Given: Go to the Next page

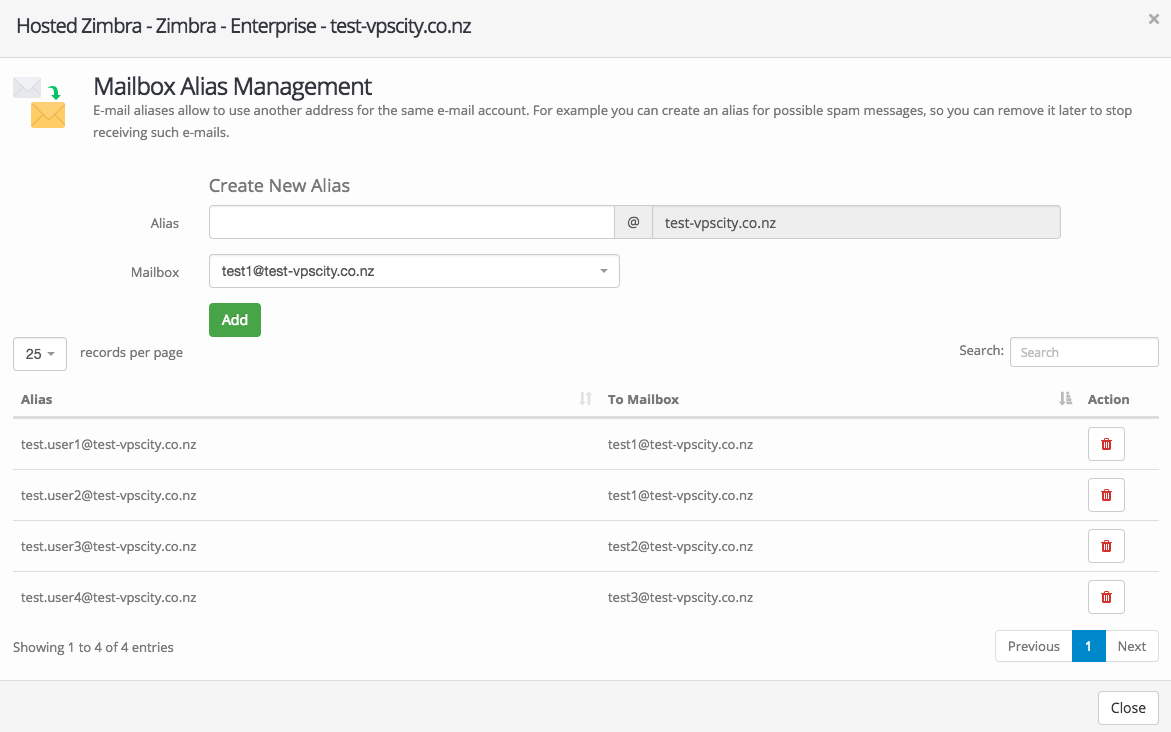Looking at the screenshot, I should pos(1131,646).
